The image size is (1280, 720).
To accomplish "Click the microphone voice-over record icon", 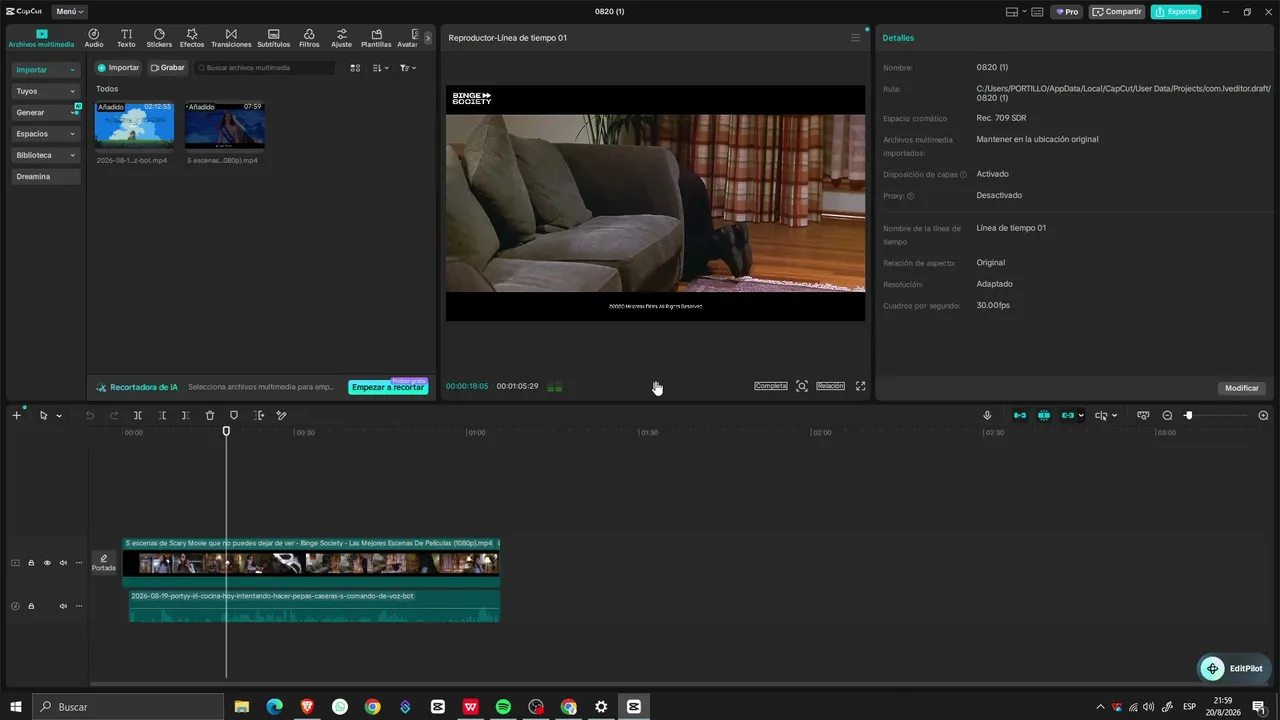I will click(x=987, y=415).
